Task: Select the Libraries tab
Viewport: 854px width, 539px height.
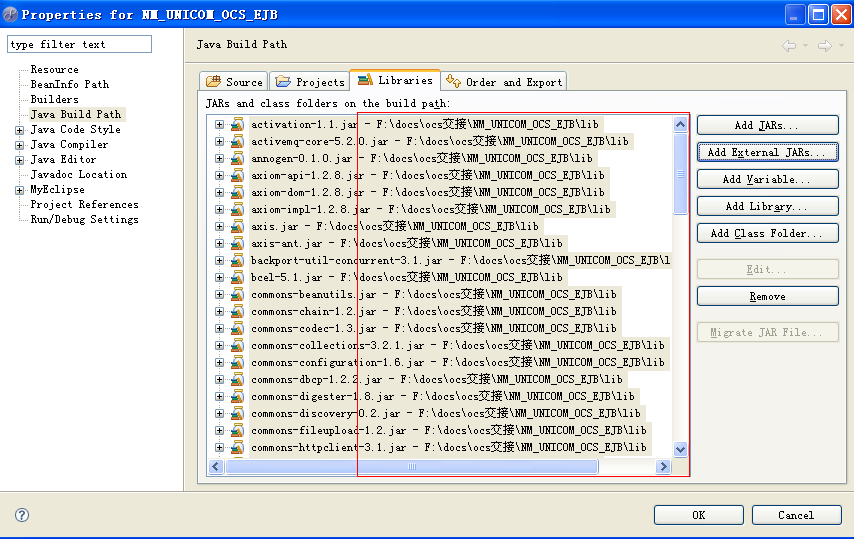Action: pos(395,80)
